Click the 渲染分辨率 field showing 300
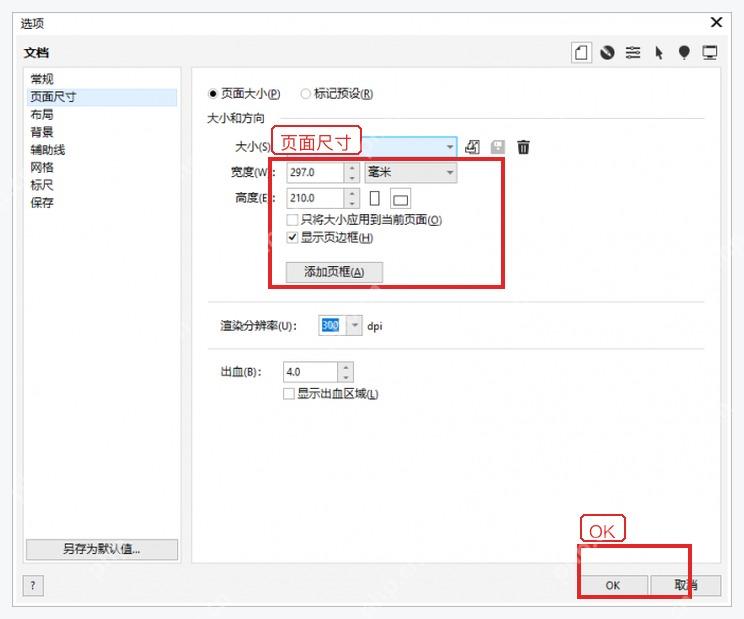This screenshot has height=619, width=744. (x=332, y=326)
